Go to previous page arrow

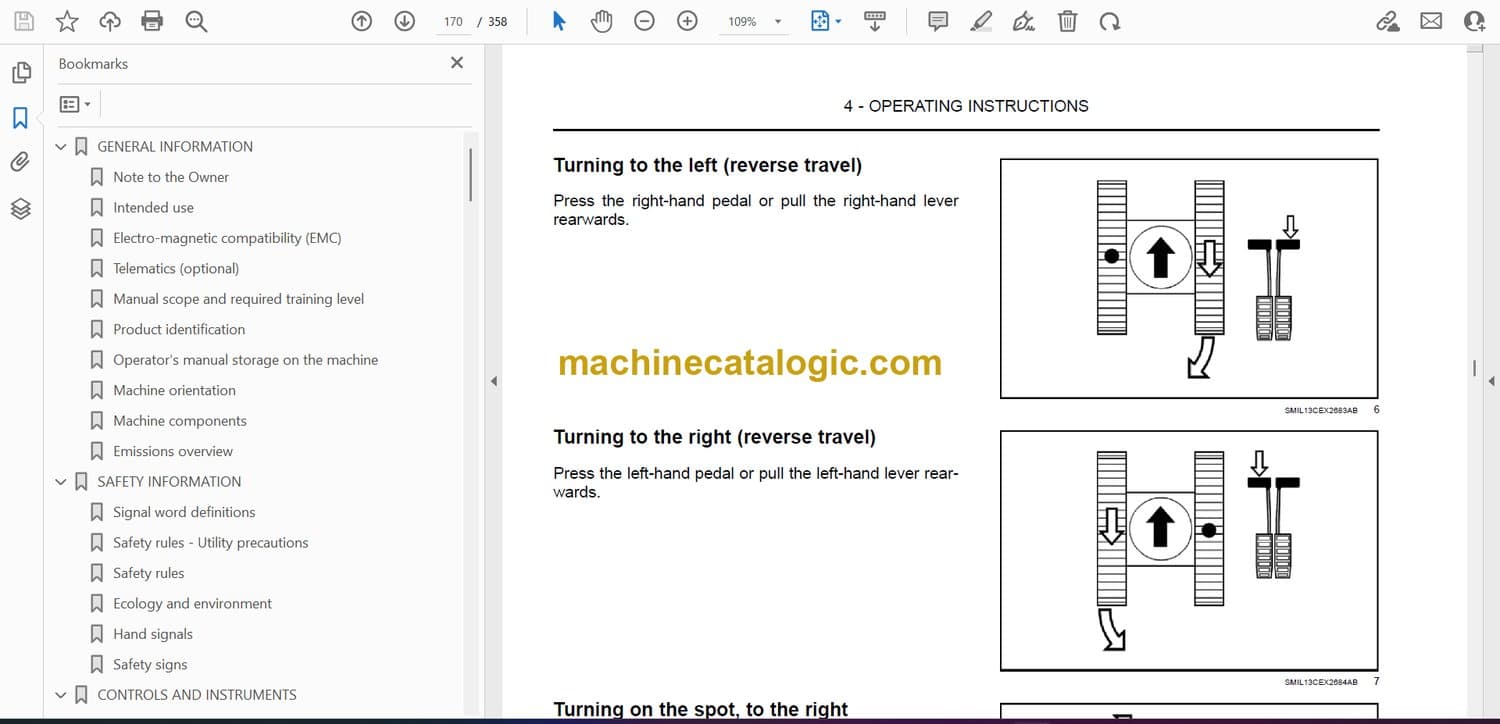tap(362, 21)
